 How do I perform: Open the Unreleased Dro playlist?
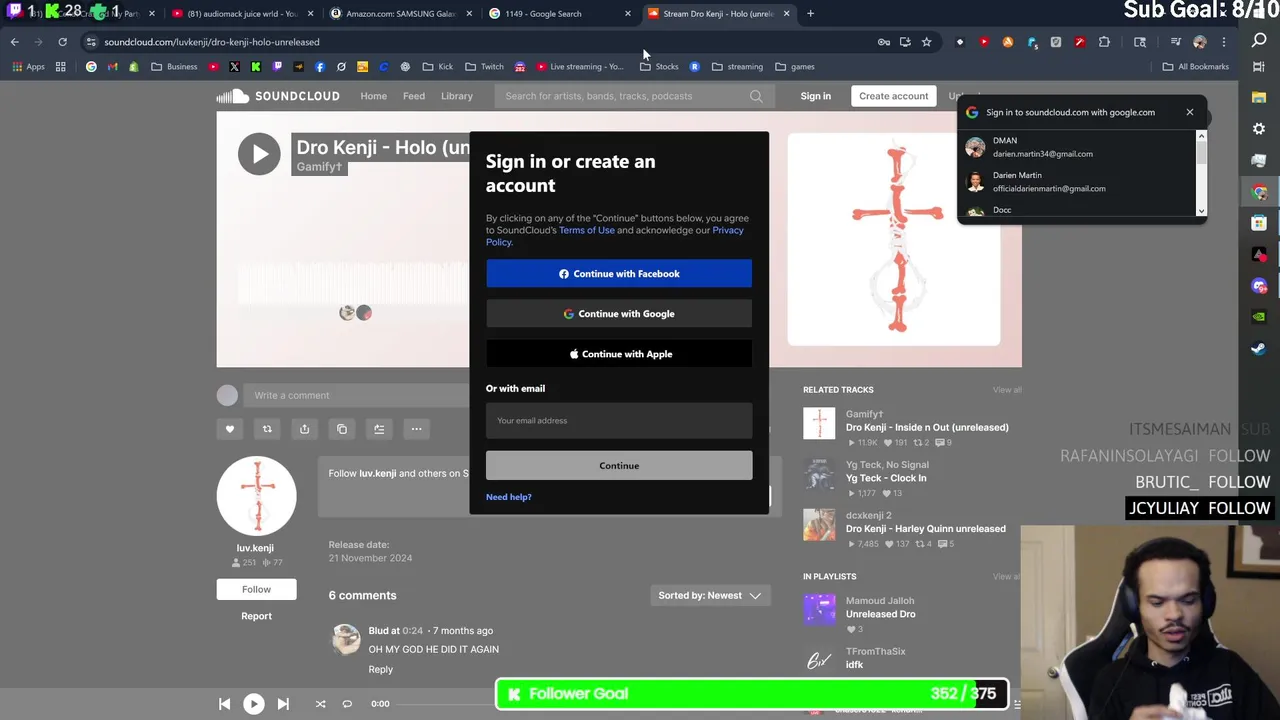880,614
